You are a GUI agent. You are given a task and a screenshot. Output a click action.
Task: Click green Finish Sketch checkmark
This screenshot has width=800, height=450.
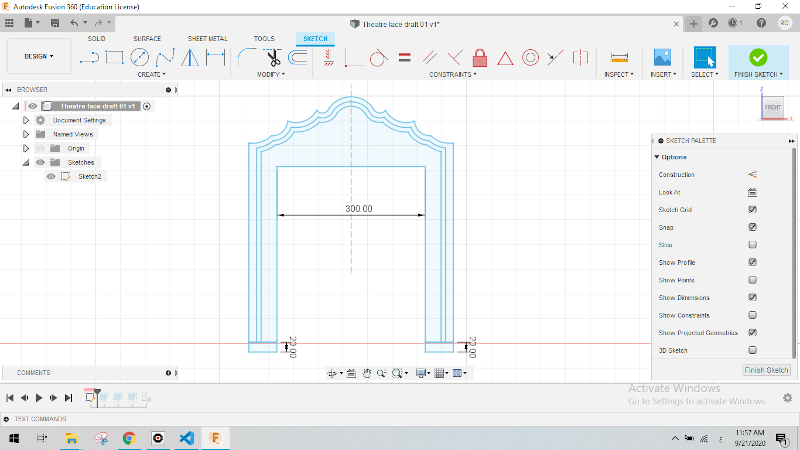click(x=758, y=58)
